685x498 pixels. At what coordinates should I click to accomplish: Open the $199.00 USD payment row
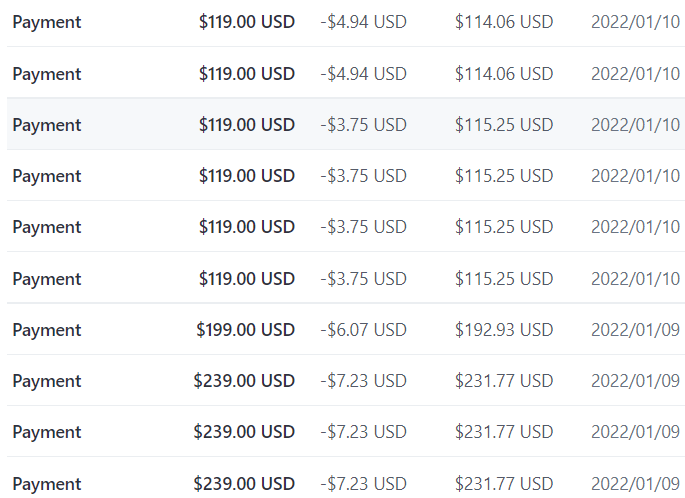(346, 329)
